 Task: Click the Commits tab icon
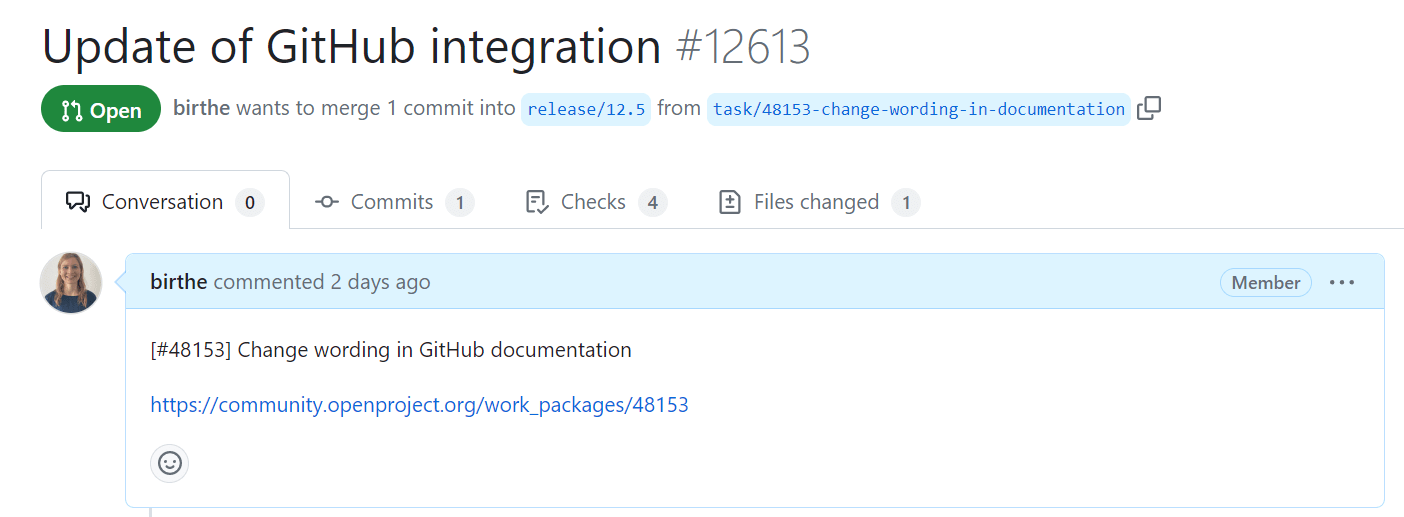coord(326,202)
